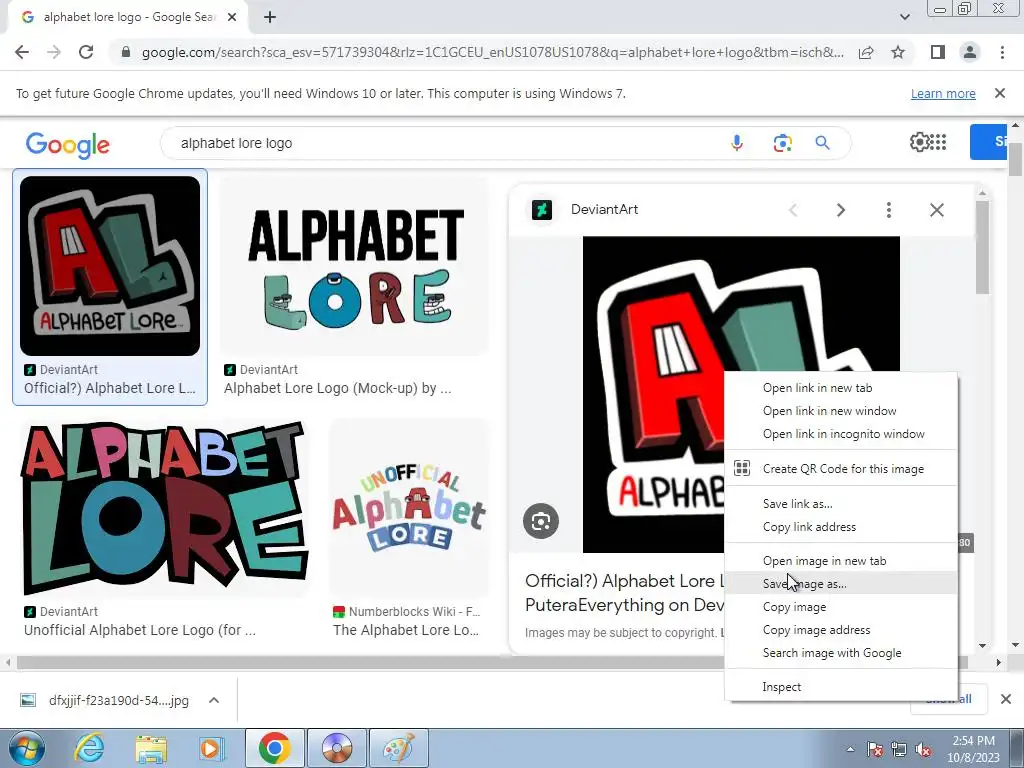This screenshot has width=1024, height=768.
Task: Select Open image in new tab
Action: pyautogui.click(x=841, y=560)
